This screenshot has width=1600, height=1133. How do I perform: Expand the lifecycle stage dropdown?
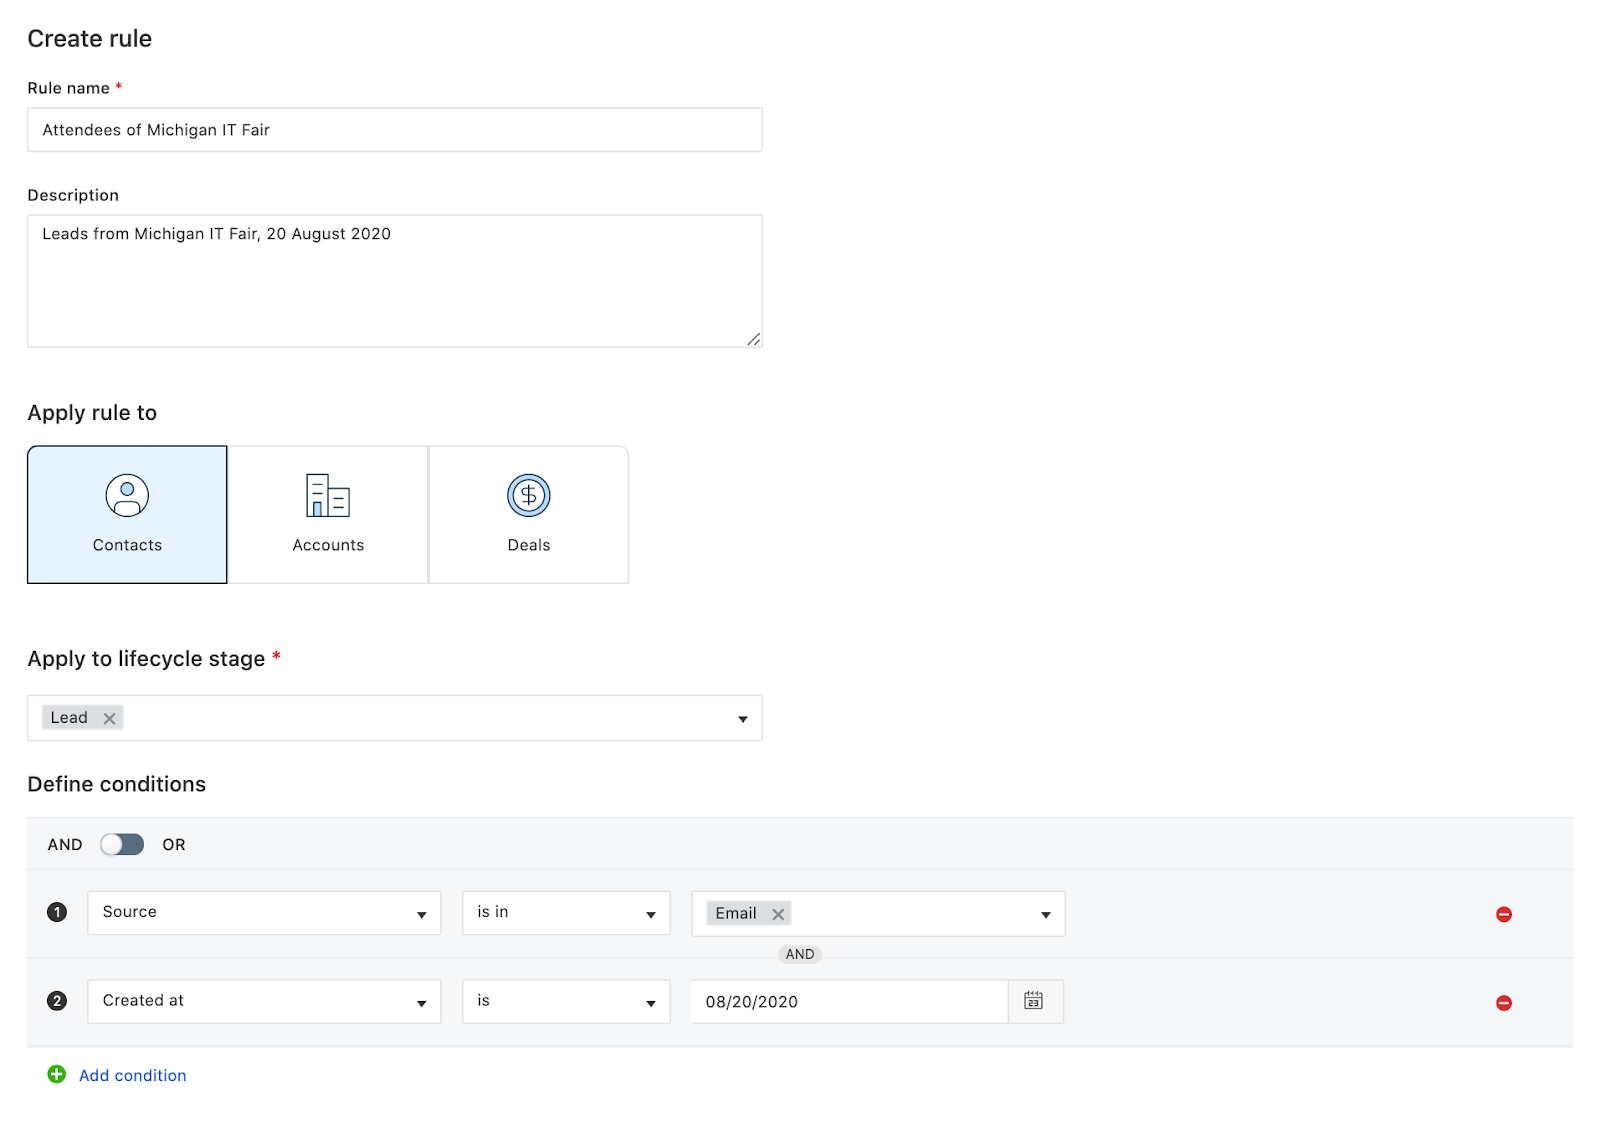coord(742,719)
